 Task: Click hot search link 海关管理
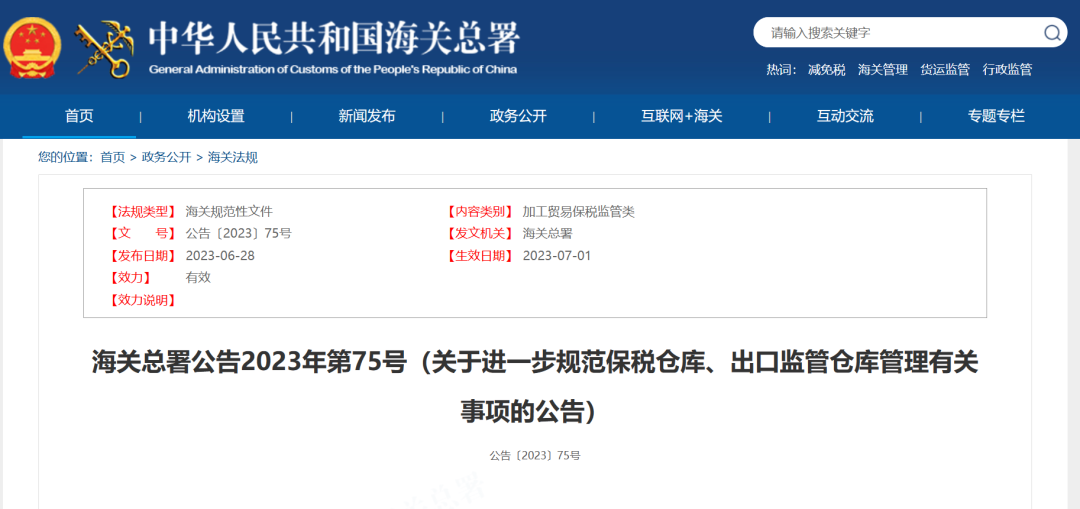[x=883, y=70]
